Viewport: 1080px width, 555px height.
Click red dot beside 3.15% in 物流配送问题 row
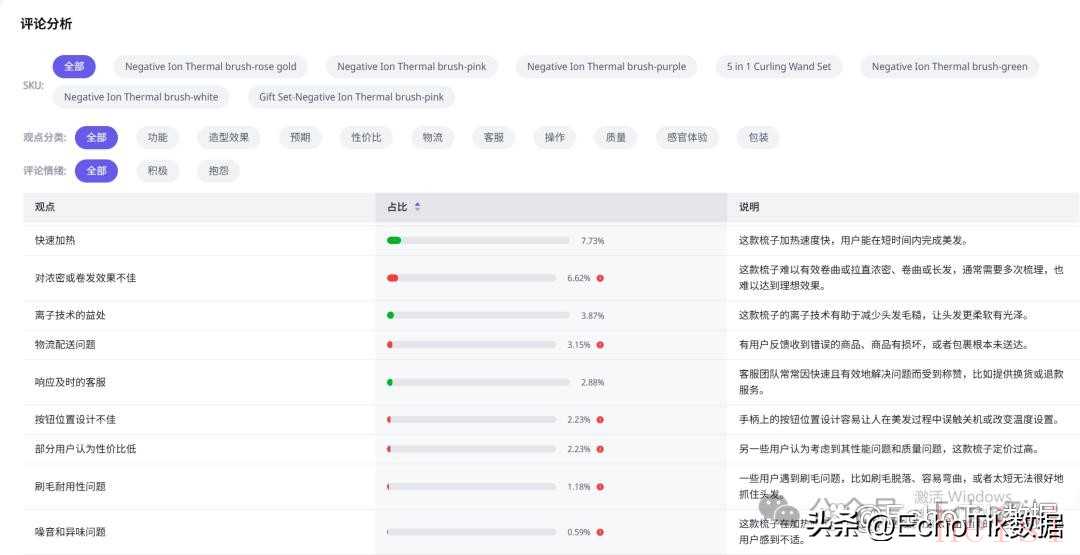(600, 345)
